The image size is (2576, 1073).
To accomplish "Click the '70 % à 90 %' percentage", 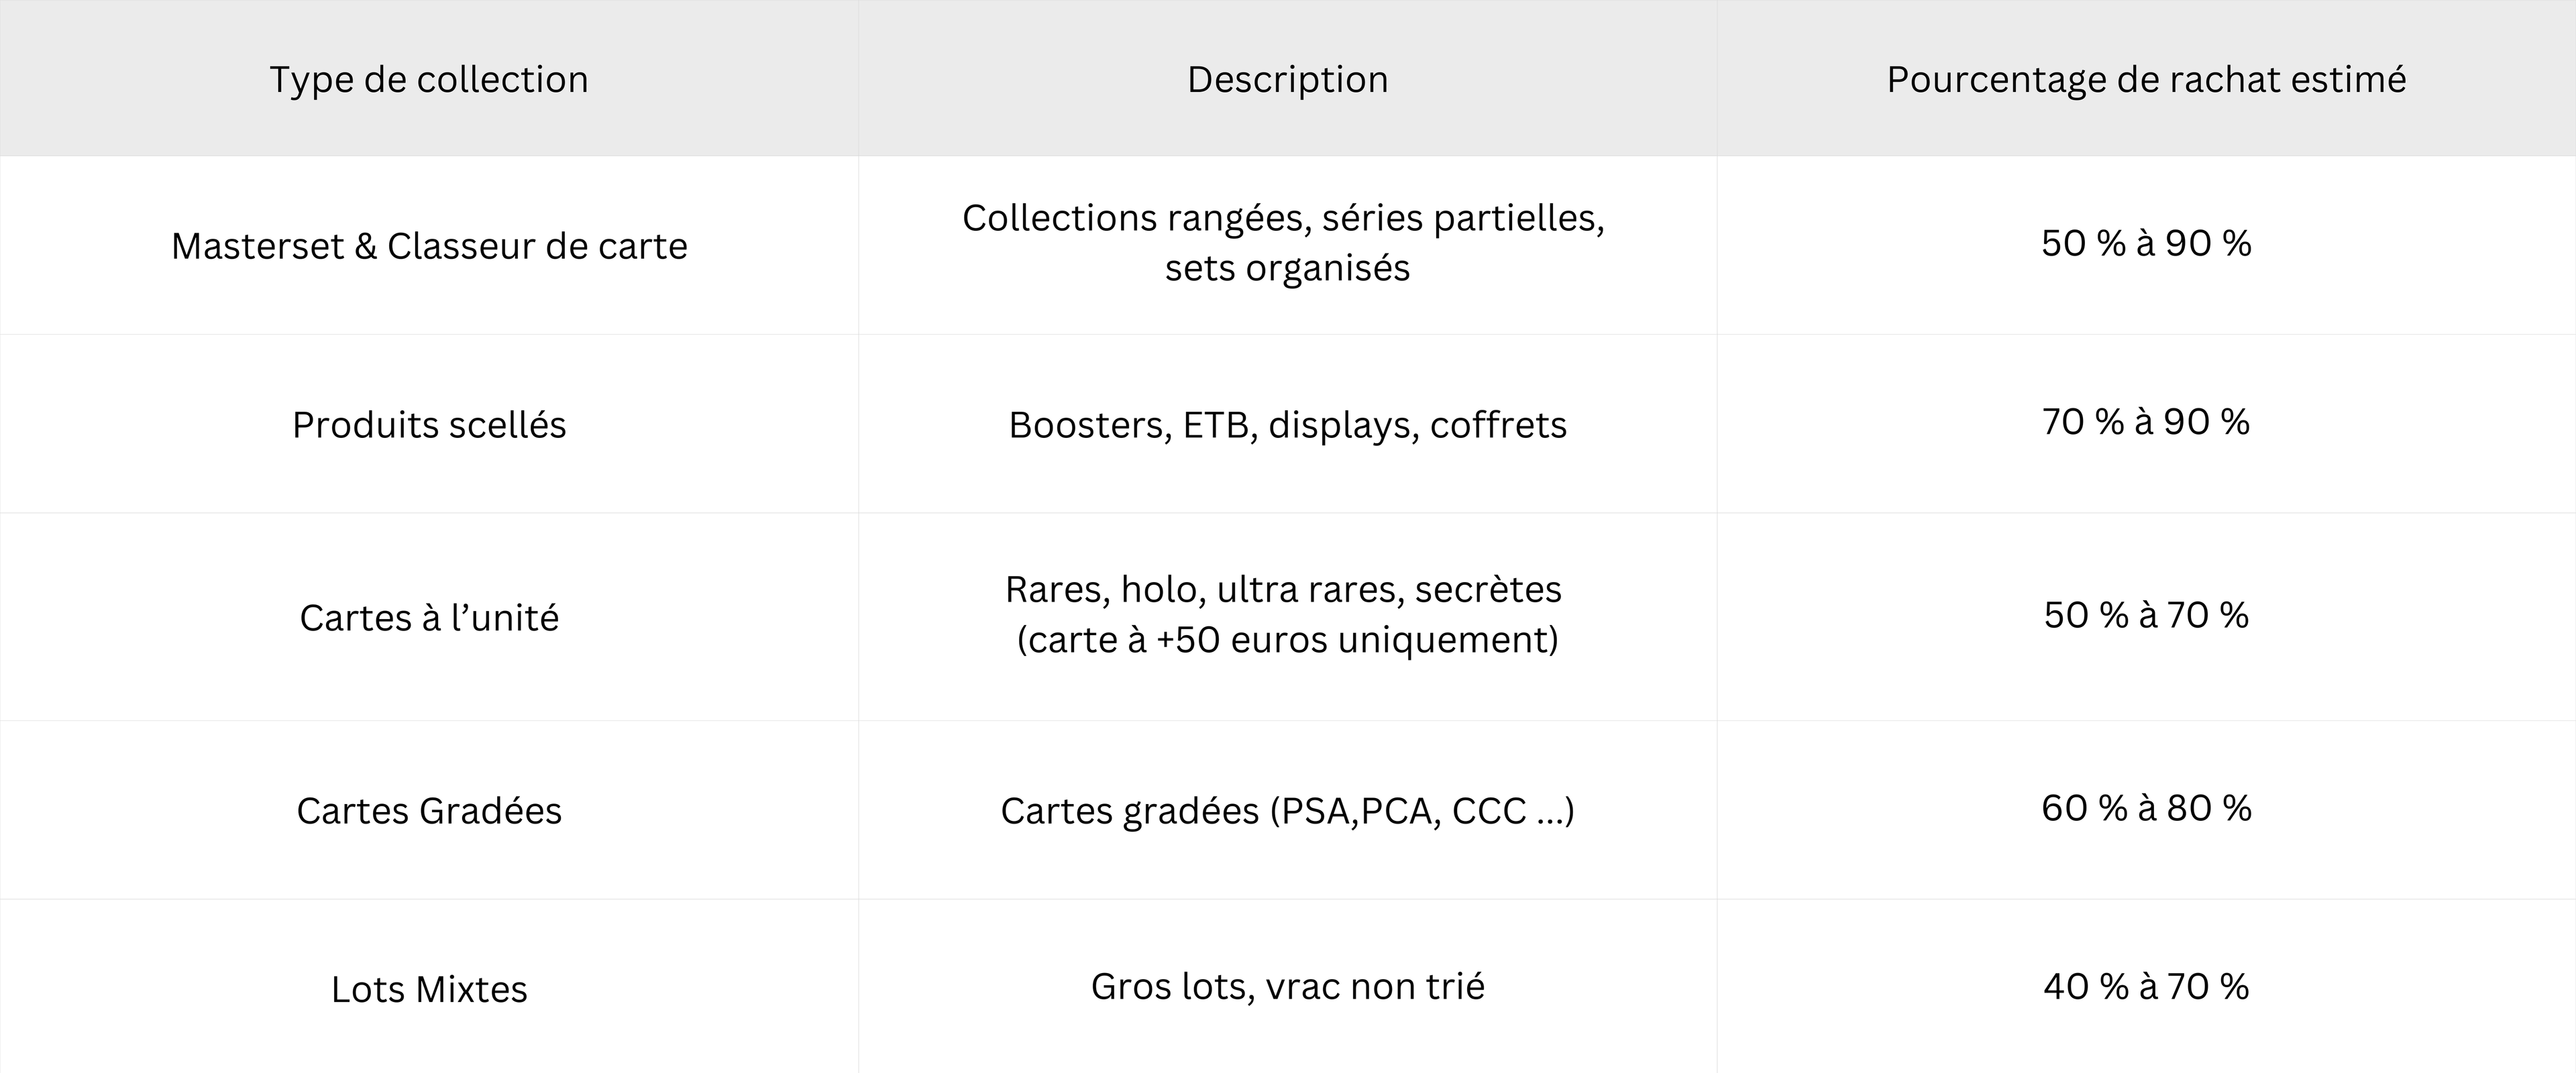I will point(2146,422).
